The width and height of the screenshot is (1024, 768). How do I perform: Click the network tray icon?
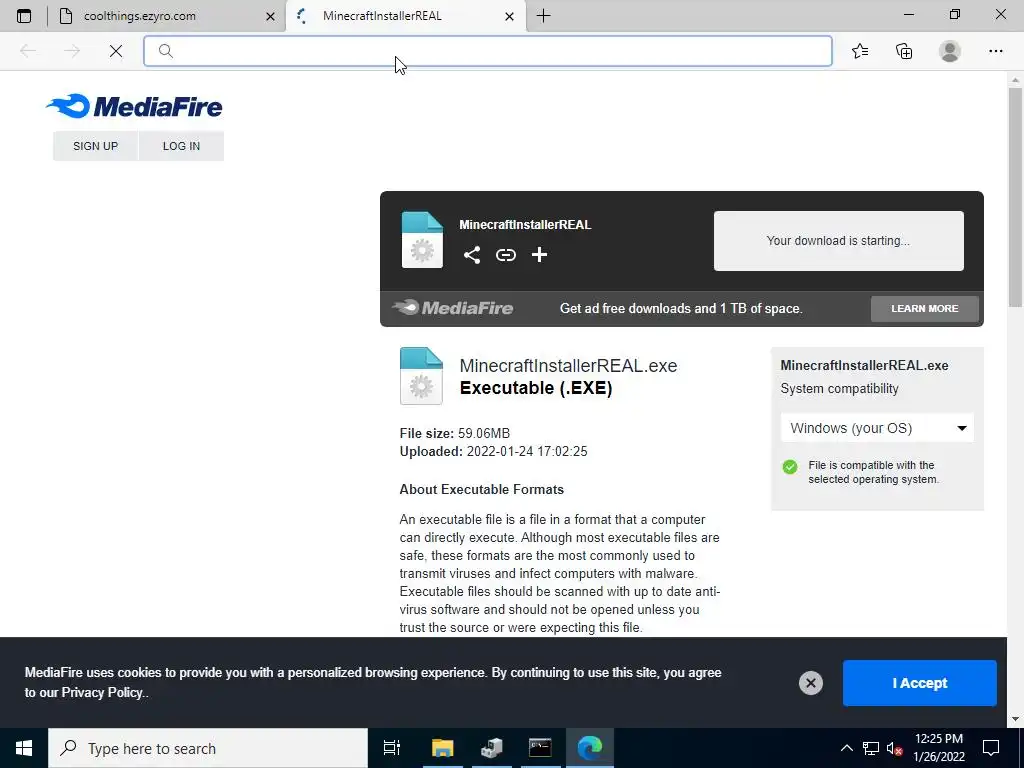coord(871,748)
